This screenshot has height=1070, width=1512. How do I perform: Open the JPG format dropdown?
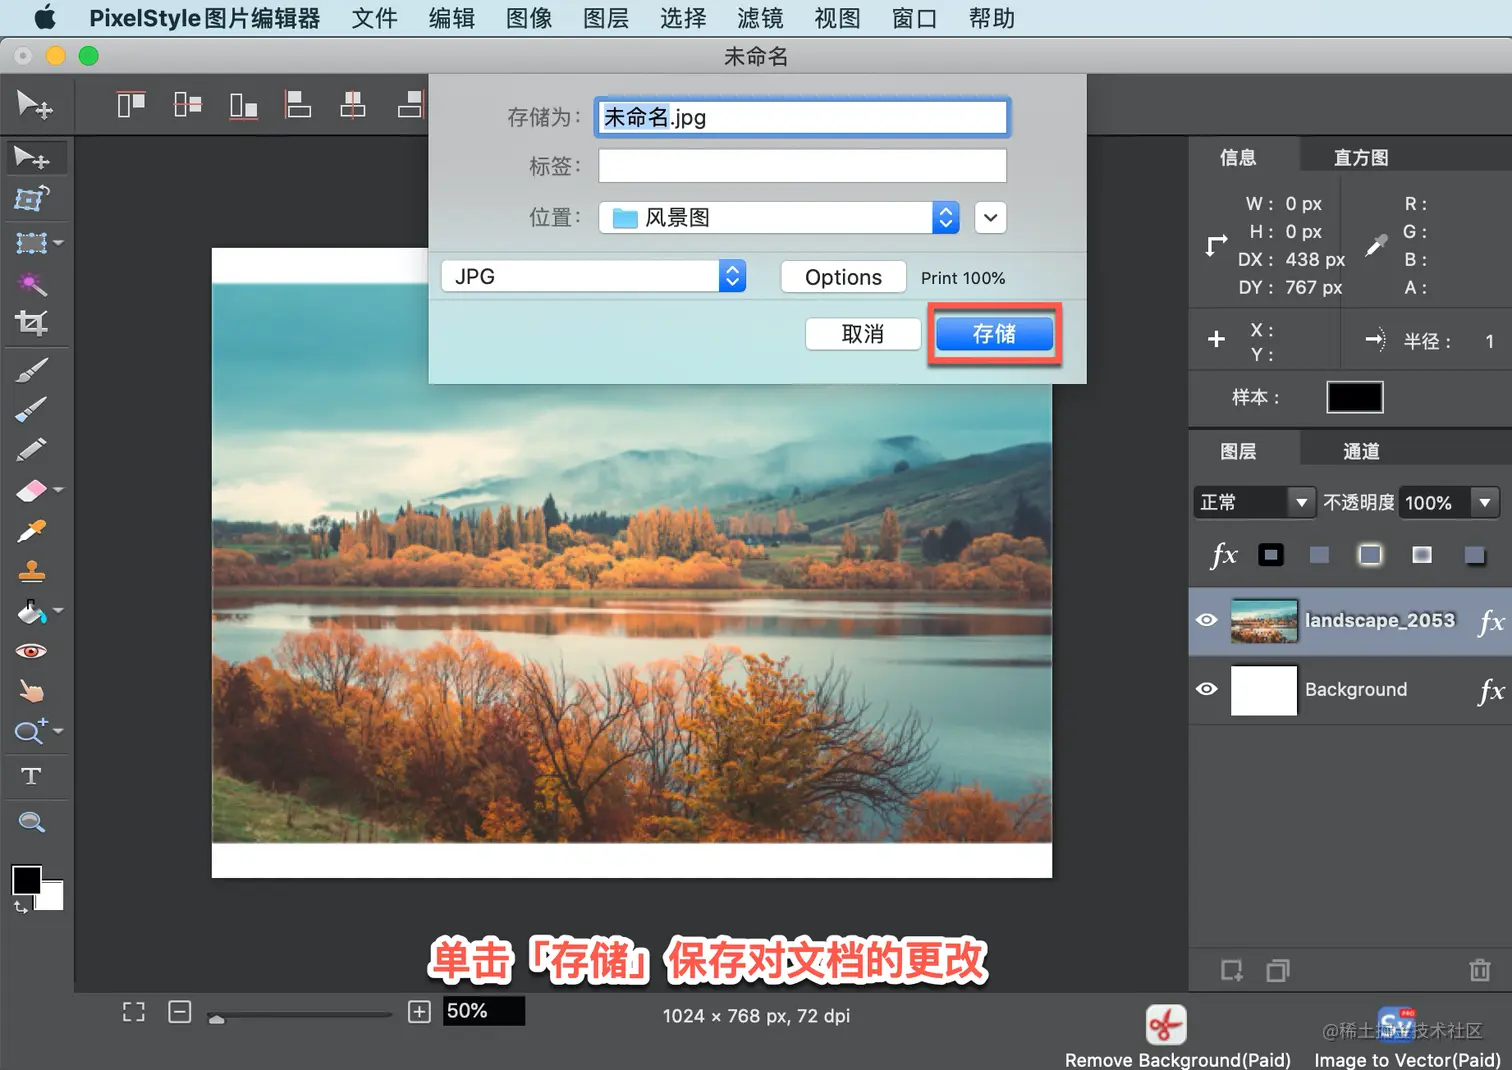[593, 276]
